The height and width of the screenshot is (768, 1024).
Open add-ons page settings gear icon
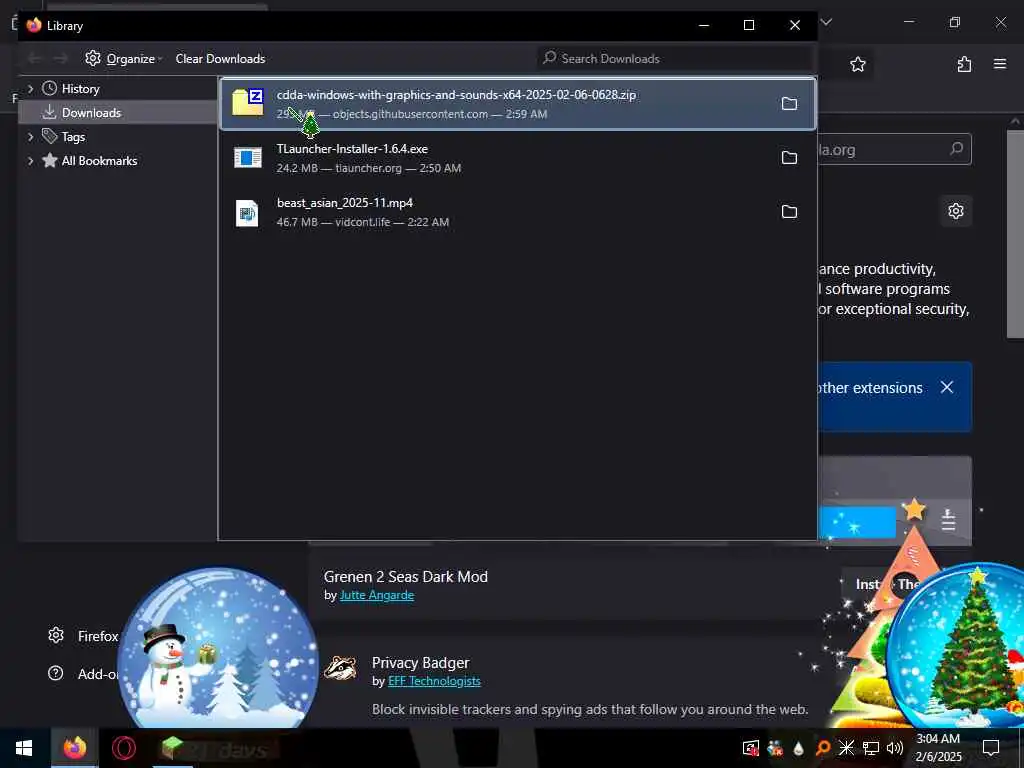pyautogui.click(x=955, y=211)
